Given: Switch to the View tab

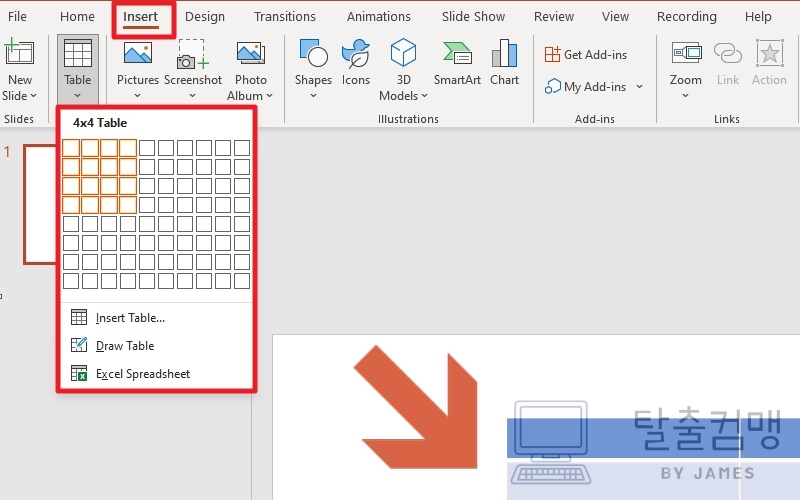Looking at the screenshot, I should (x=615, y=16).
